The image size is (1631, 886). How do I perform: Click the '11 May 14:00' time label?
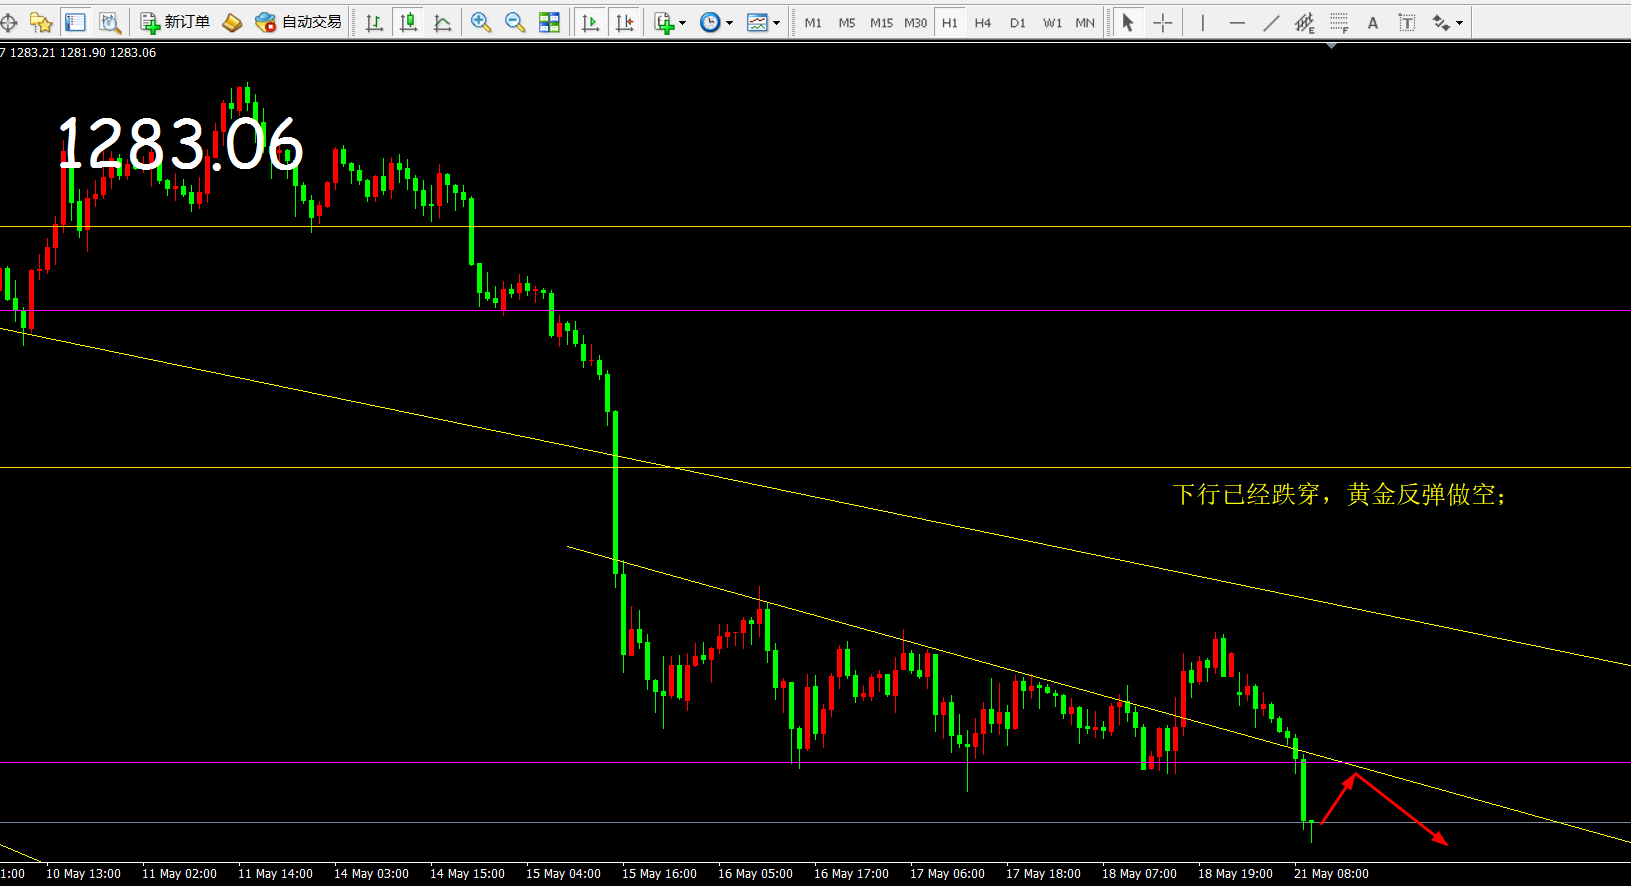275,873
